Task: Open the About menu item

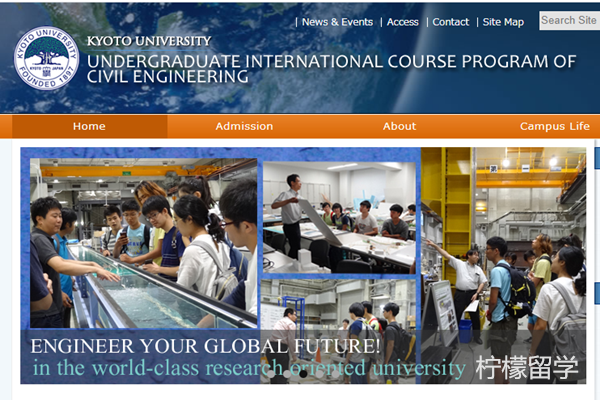Action: 399,126
